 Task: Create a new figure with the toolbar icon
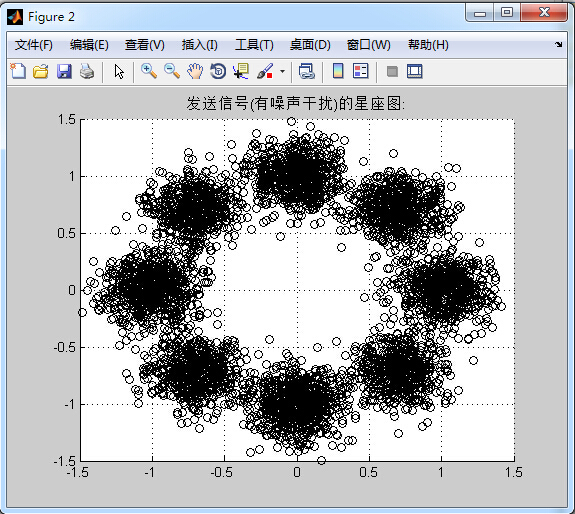[x=18, y=71]
